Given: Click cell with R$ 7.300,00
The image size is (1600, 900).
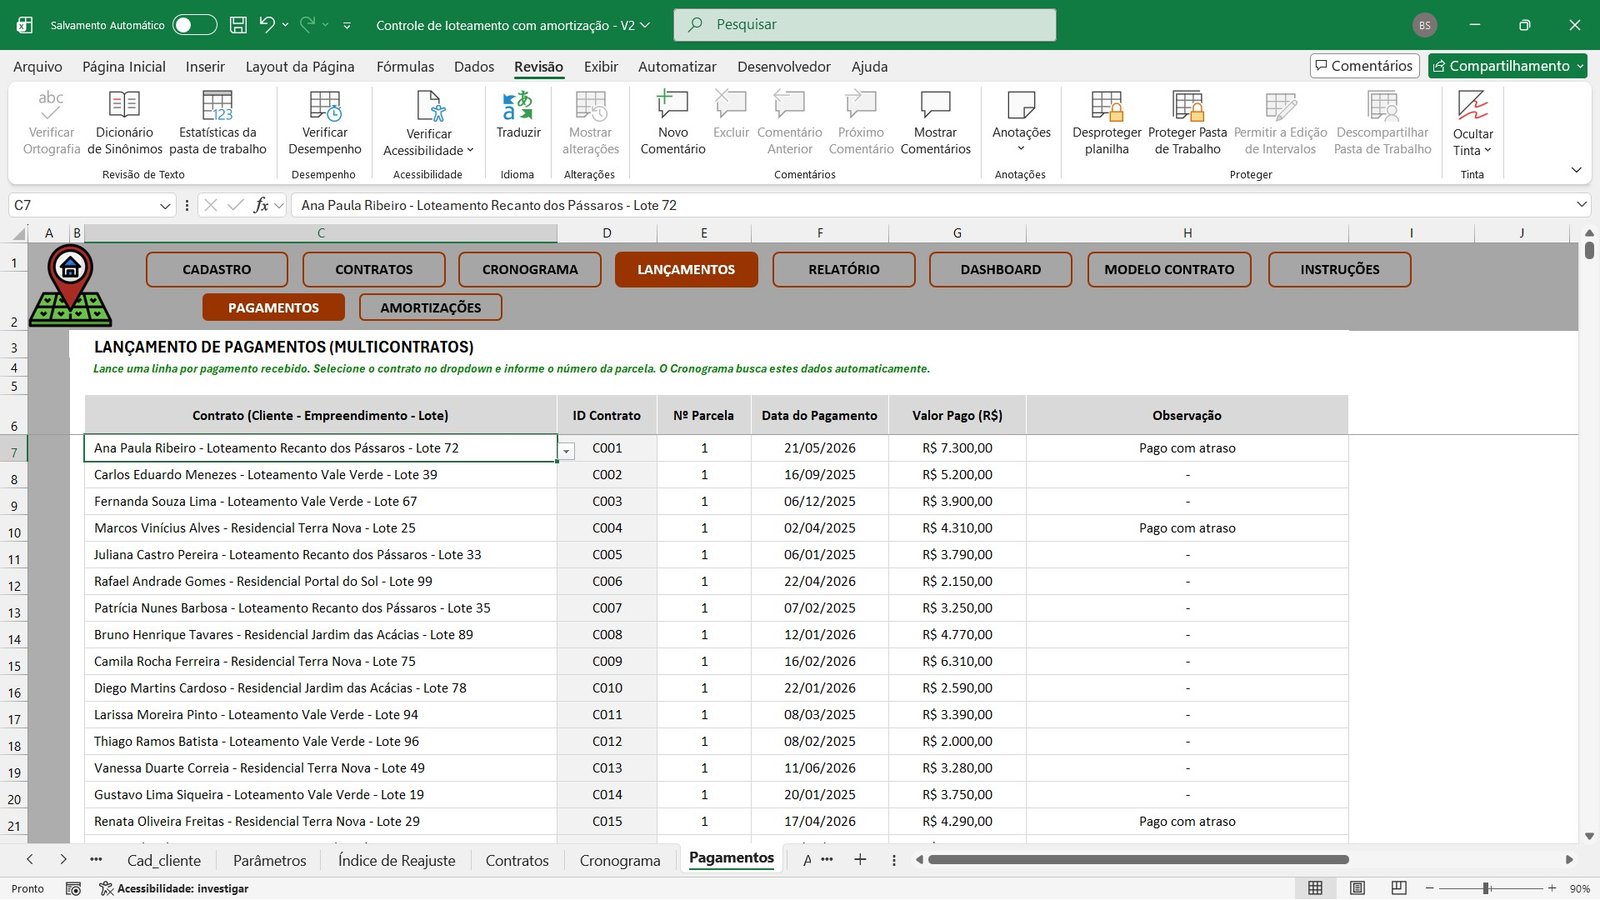Looking at the screenshot, I should [x=957, y=448].
